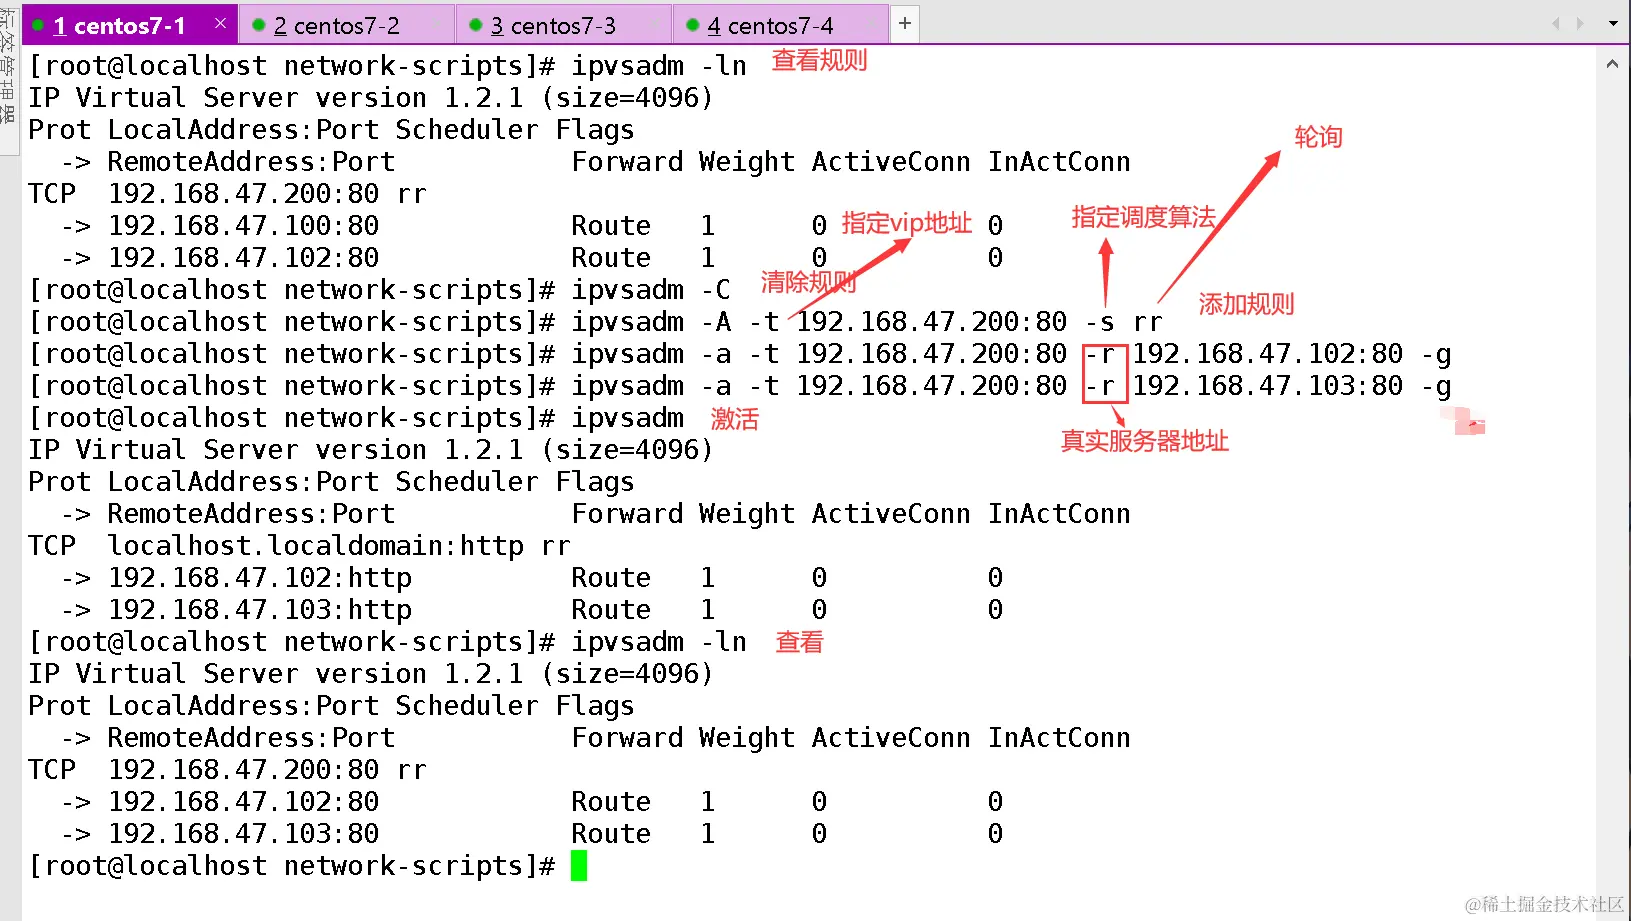Open the collapsed session manager side panel
This screenshot has height=921, width=1631.
9,80
